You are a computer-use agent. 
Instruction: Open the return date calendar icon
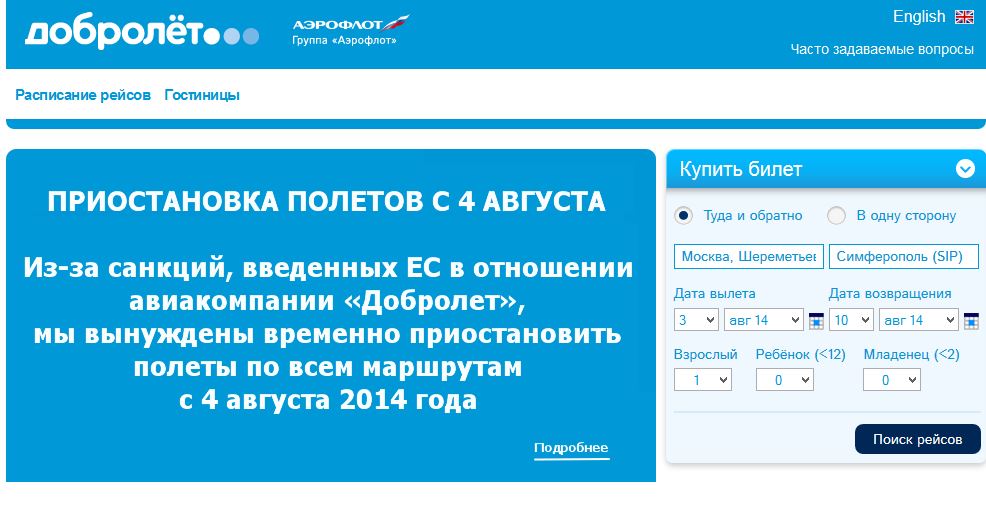[970, 321]
